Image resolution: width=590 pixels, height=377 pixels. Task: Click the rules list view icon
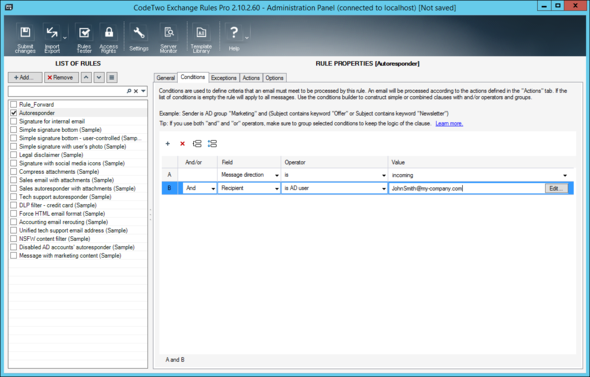pyautogui.click(x=112, y=78)
